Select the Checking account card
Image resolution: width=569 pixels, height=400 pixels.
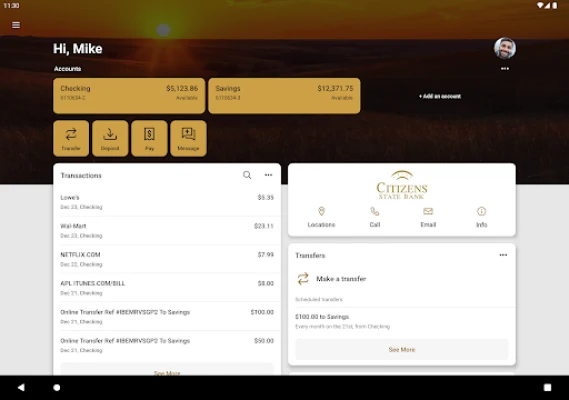coord(129,96)
